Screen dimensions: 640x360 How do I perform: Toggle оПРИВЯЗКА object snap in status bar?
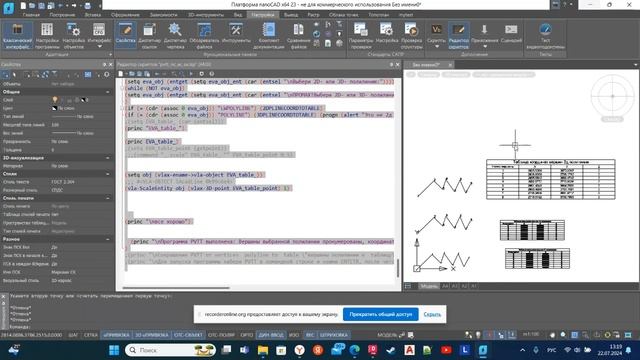[x=116, y=335]
